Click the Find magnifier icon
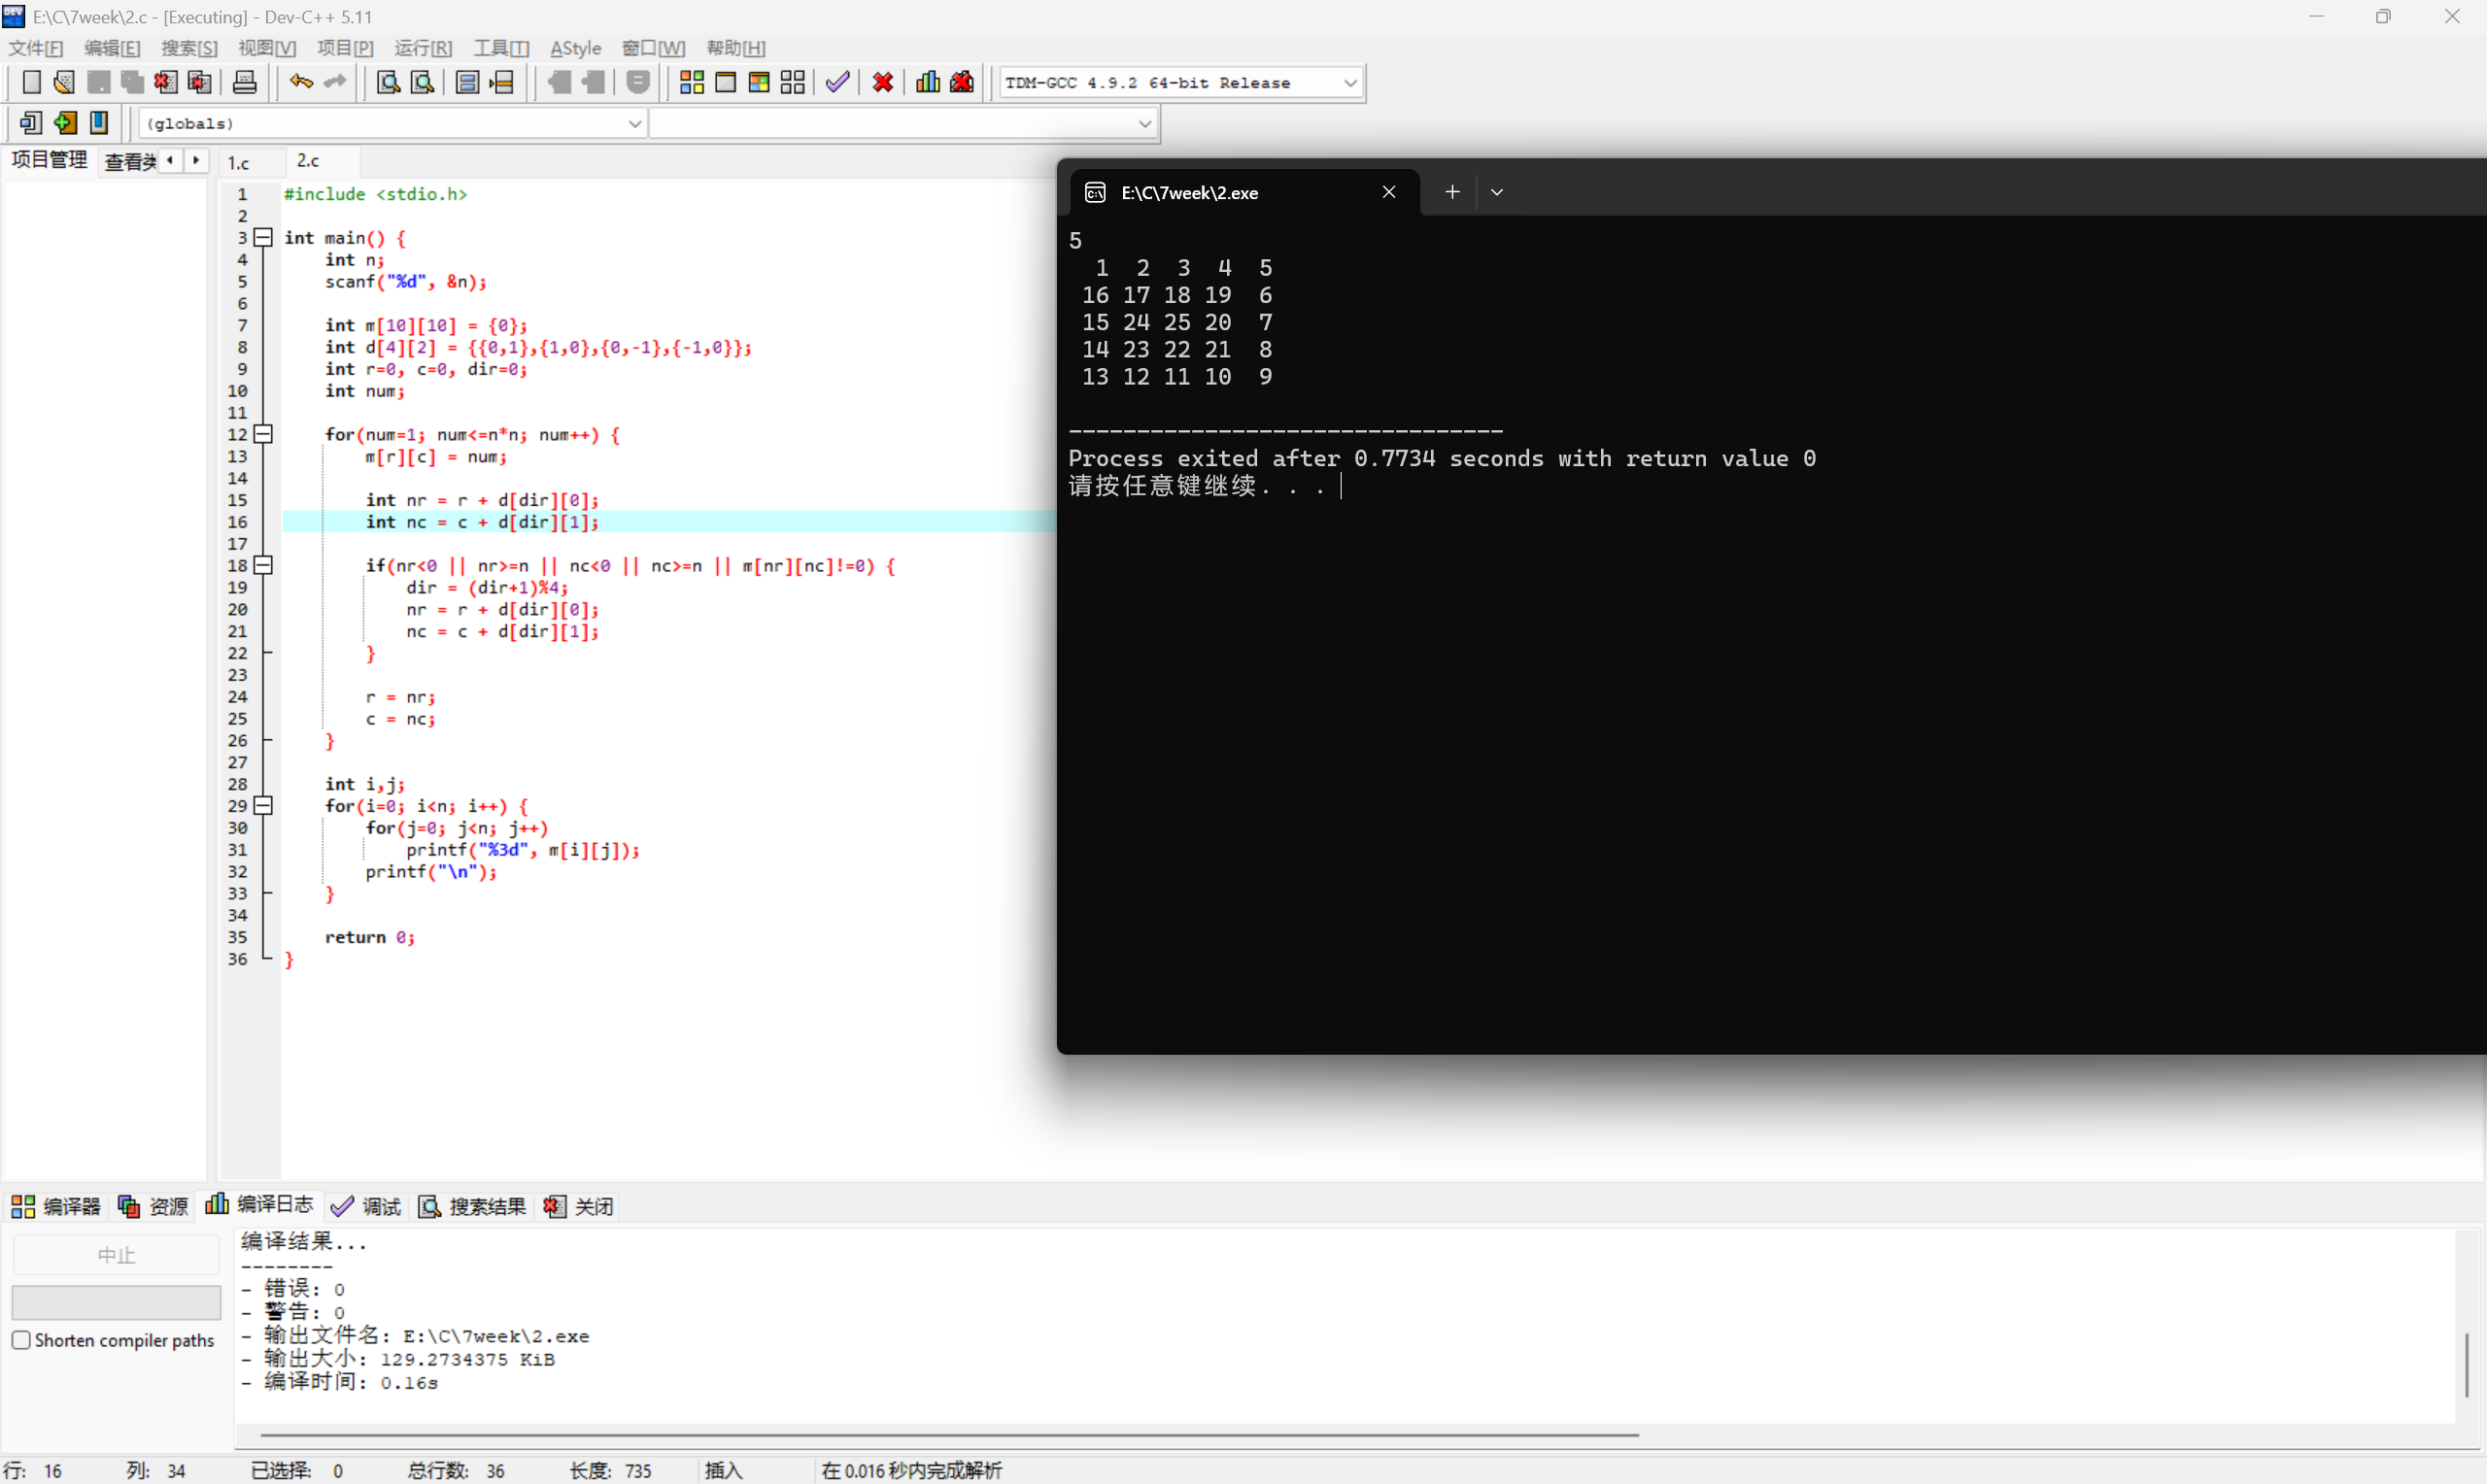 click(388, 82)
